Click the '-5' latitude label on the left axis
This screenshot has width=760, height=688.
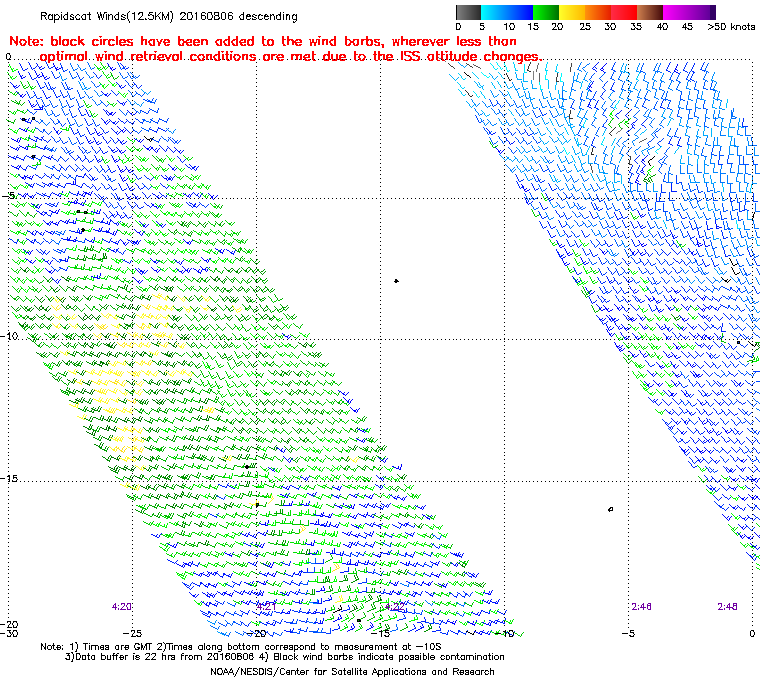[9, 195]
